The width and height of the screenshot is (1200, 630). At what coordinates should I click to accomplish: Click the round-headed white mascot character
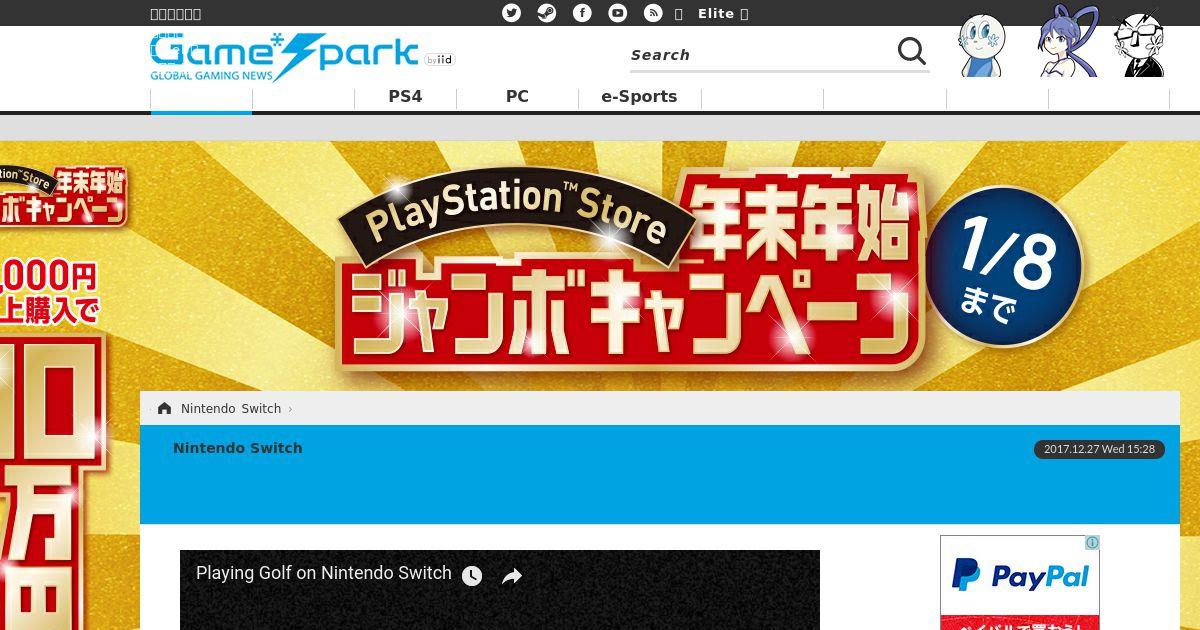[x=982, y=45]
